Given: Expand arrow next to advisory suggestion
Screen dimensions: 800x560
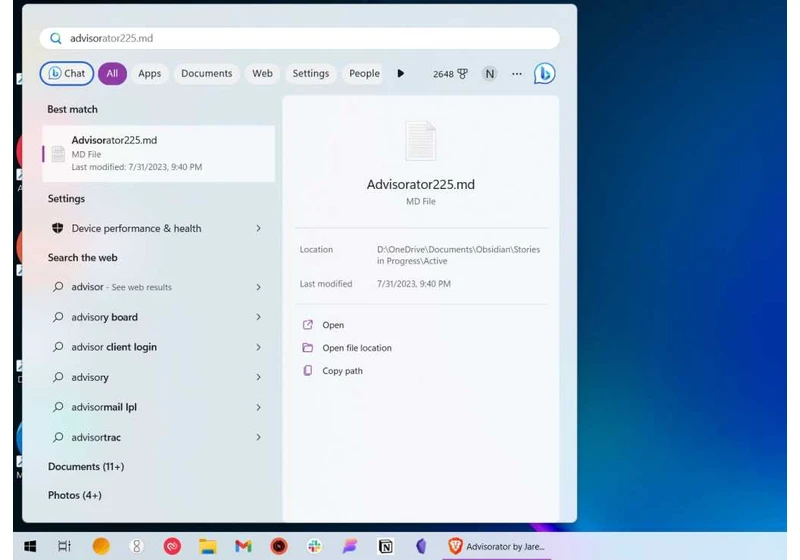Looking at the screenshot, I should coord(259,377).
